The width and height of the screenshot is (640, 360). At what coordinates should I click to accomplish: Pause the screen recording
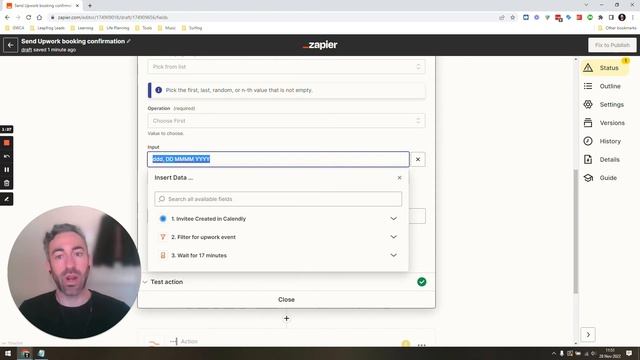[x=7, y=170]
